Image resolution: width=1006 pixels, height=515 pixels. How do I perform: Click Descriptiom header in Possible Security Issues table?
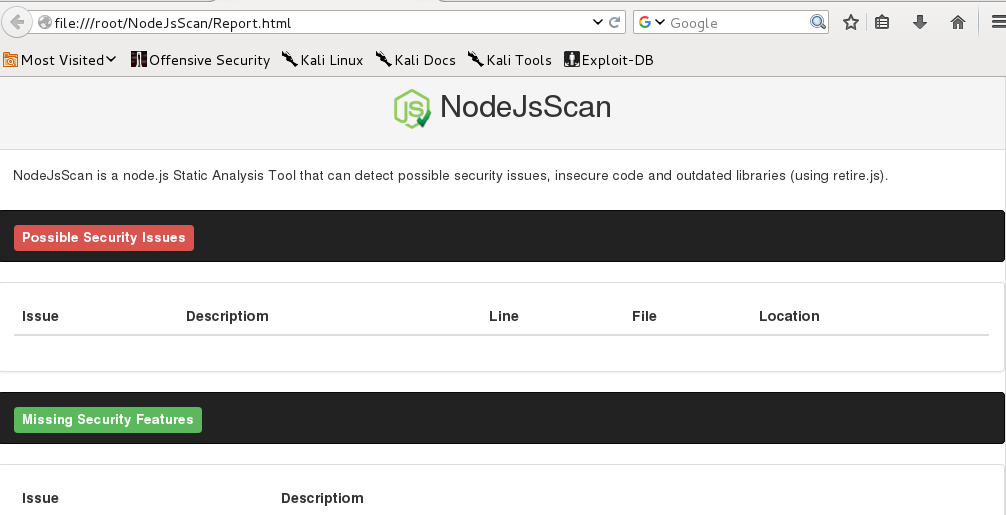click(227, 316)
